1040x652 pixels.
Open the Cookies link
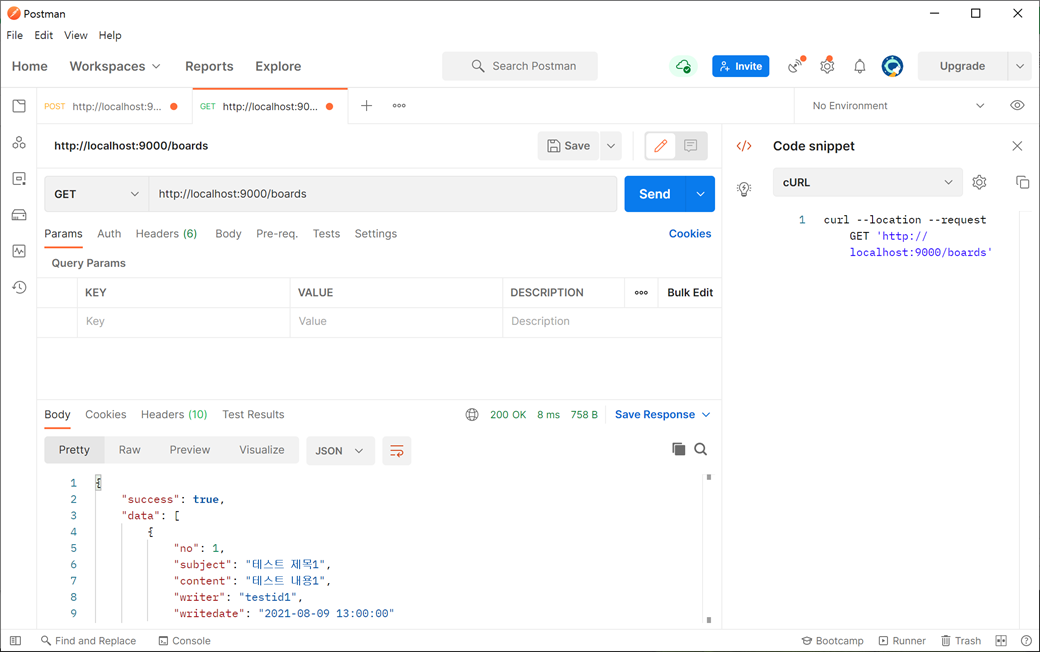coord(690,233)
